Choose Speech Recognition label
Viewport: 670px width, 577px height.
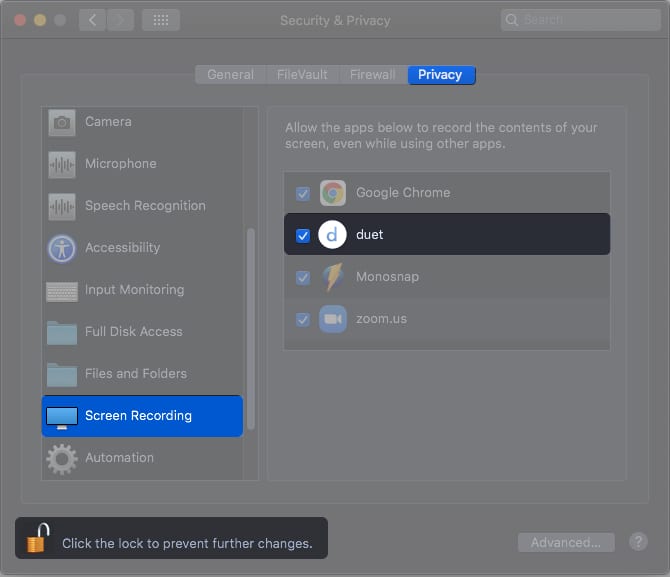(145, 206)
